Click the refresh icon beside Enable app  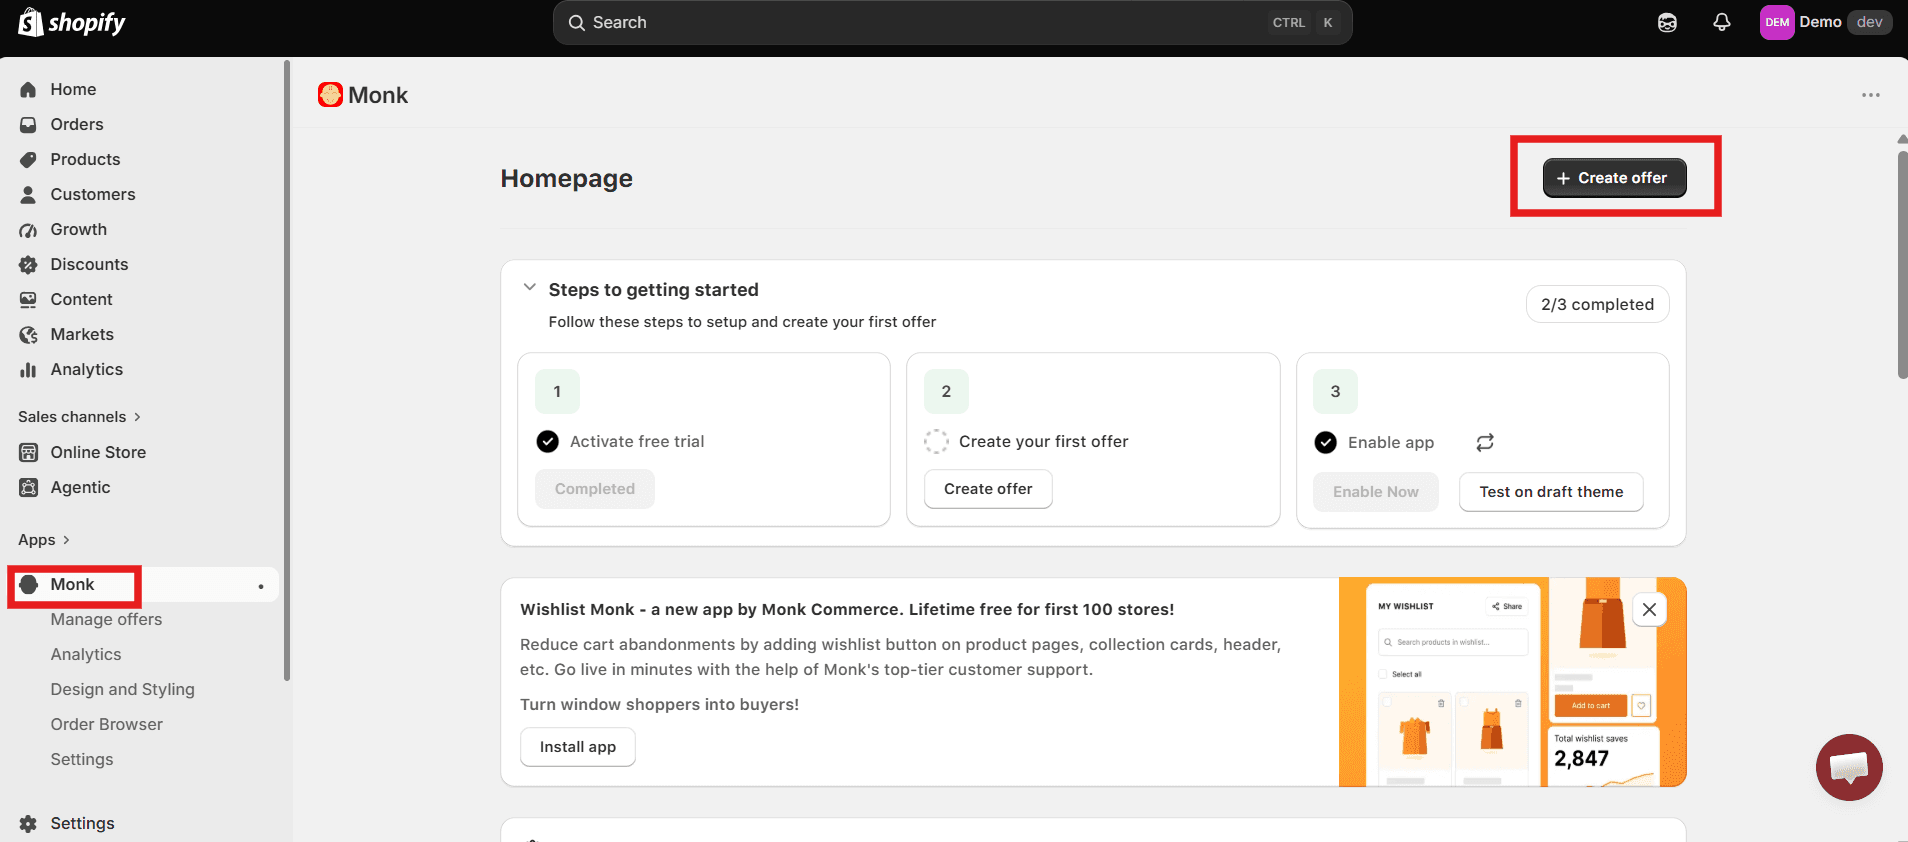coord(1485,442)
